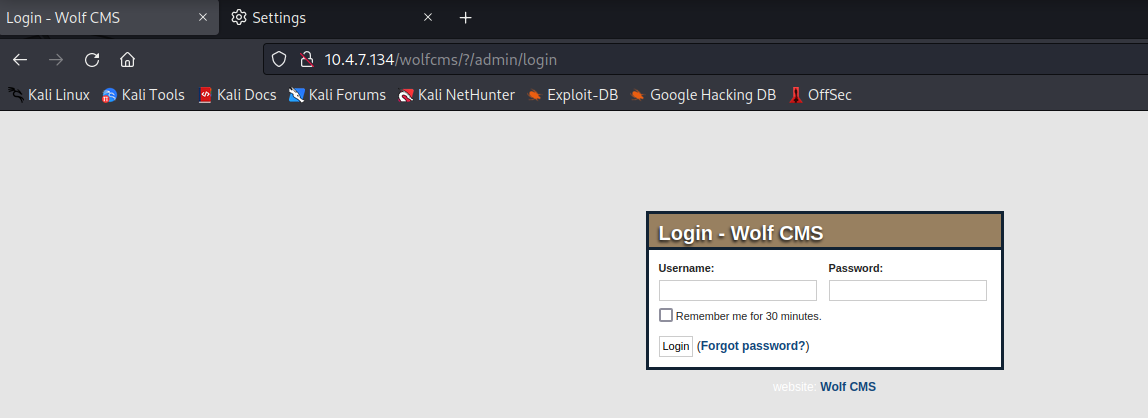Open Kali Linux bookmark
This screenshot has width=1148, height=418.
click(x=49, y=94)
